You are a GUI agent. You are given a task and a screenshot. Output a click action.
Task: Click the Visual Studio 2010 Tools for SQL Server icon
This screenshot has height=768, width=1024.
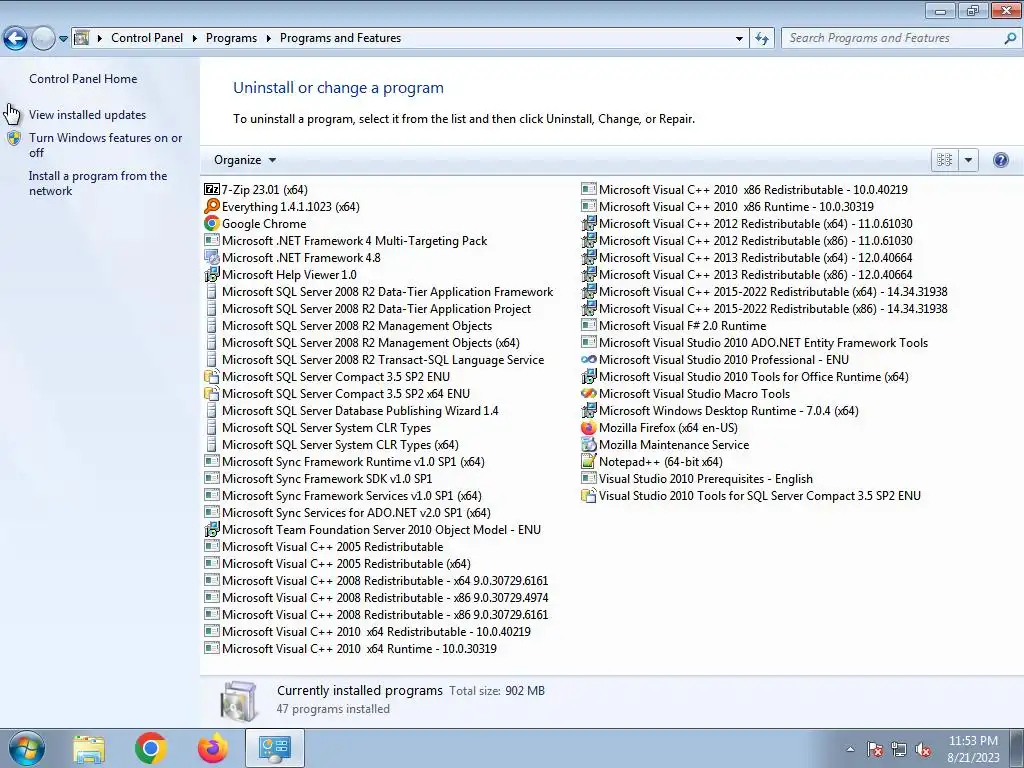coord(588,496)
